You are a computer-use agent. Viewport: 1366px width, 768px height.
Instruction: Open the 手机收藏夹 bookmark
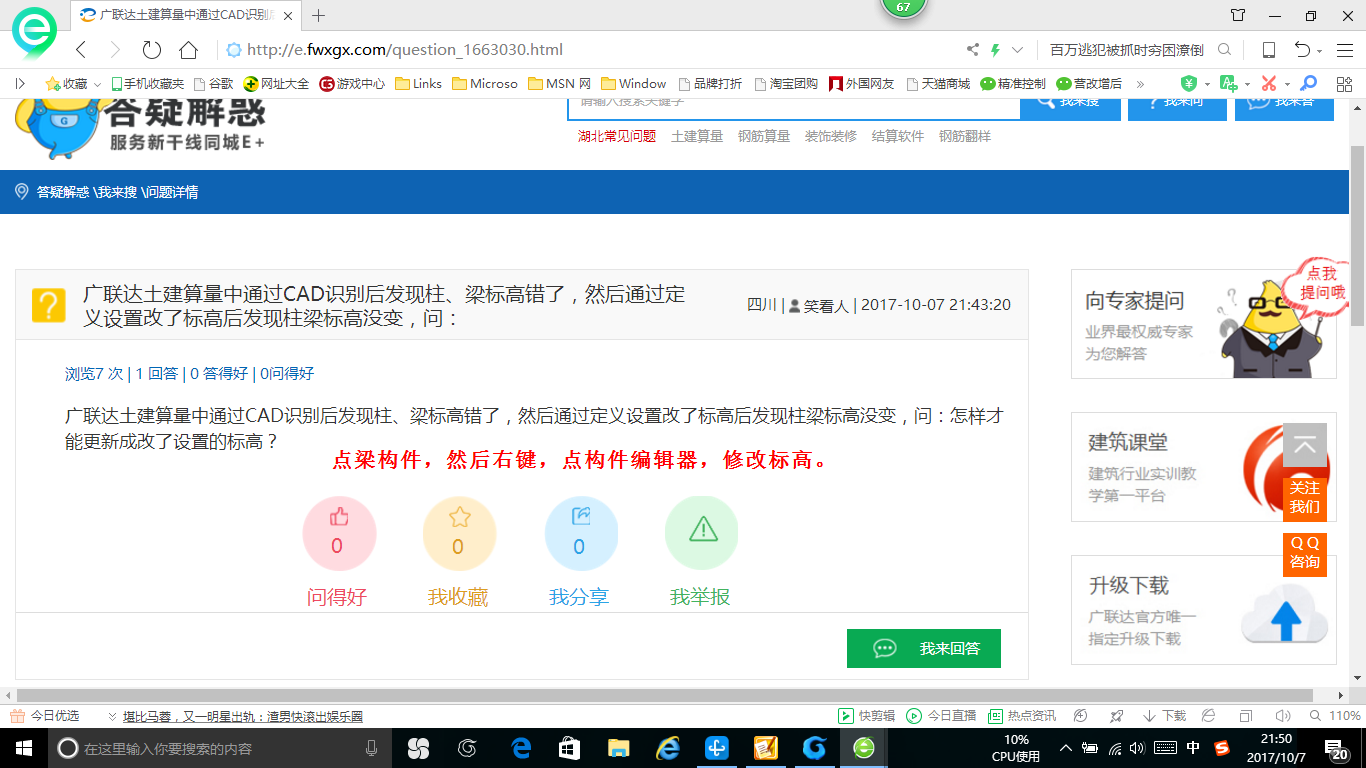(x=147, y=84)
